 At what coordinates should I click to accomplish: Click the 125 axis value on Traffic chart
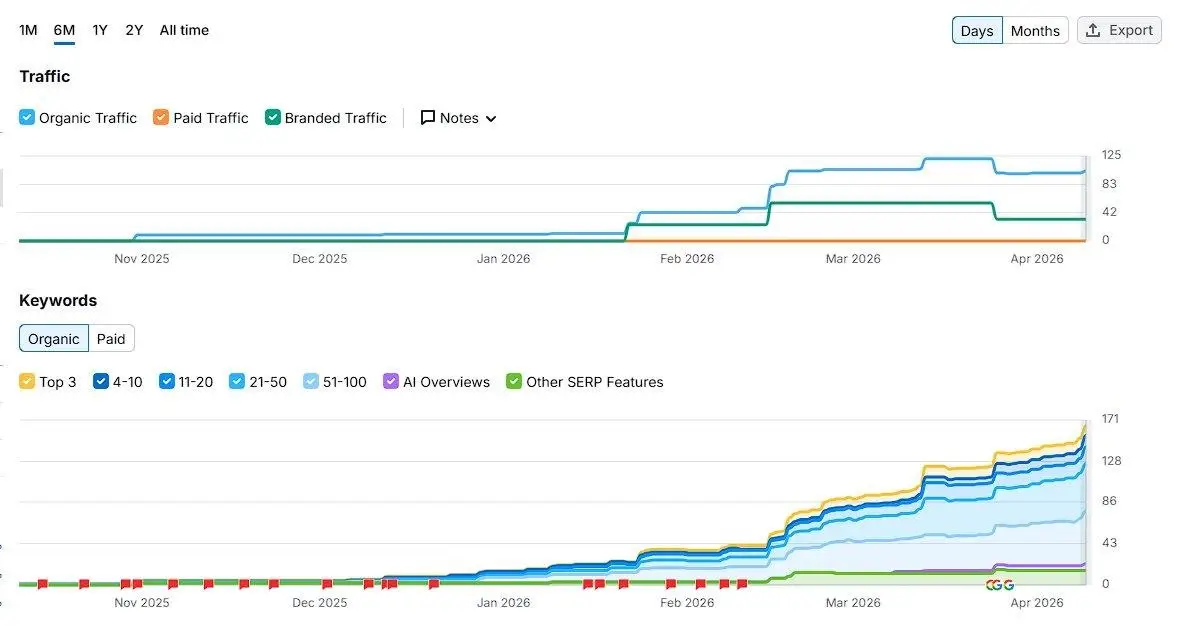coord(1112,155)
